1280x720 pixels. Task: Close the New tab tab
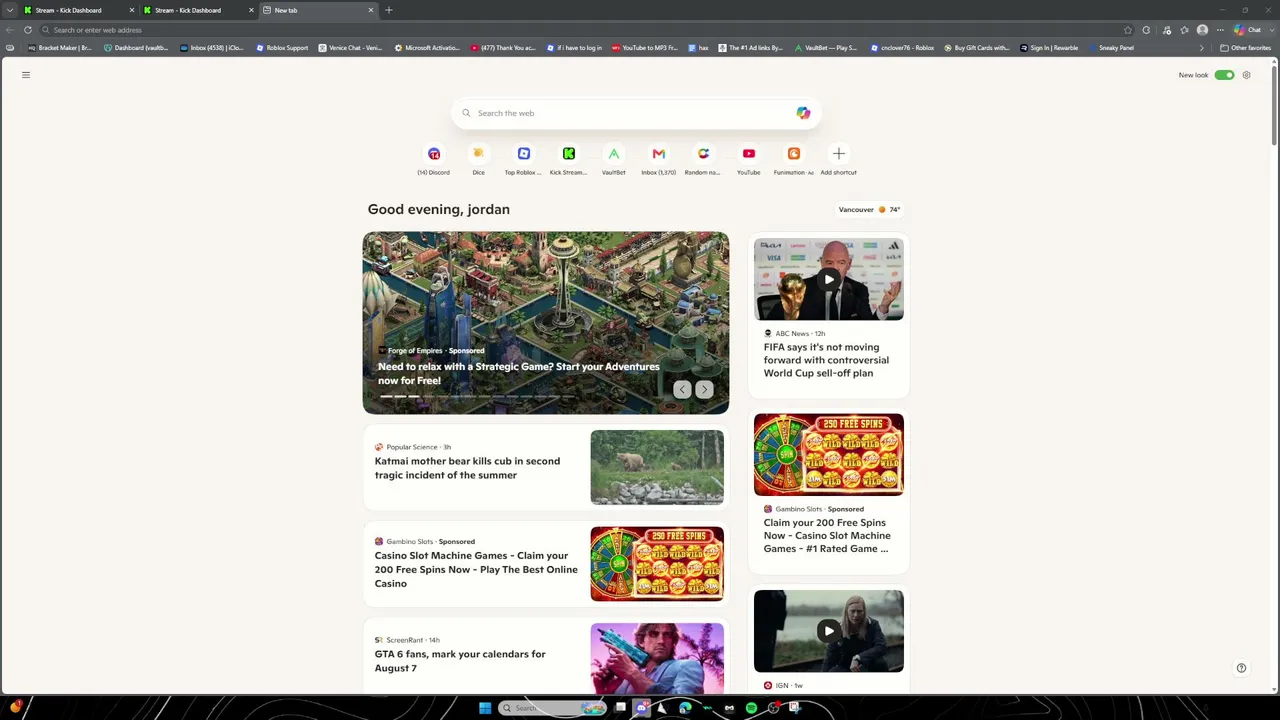pos(371,10)
